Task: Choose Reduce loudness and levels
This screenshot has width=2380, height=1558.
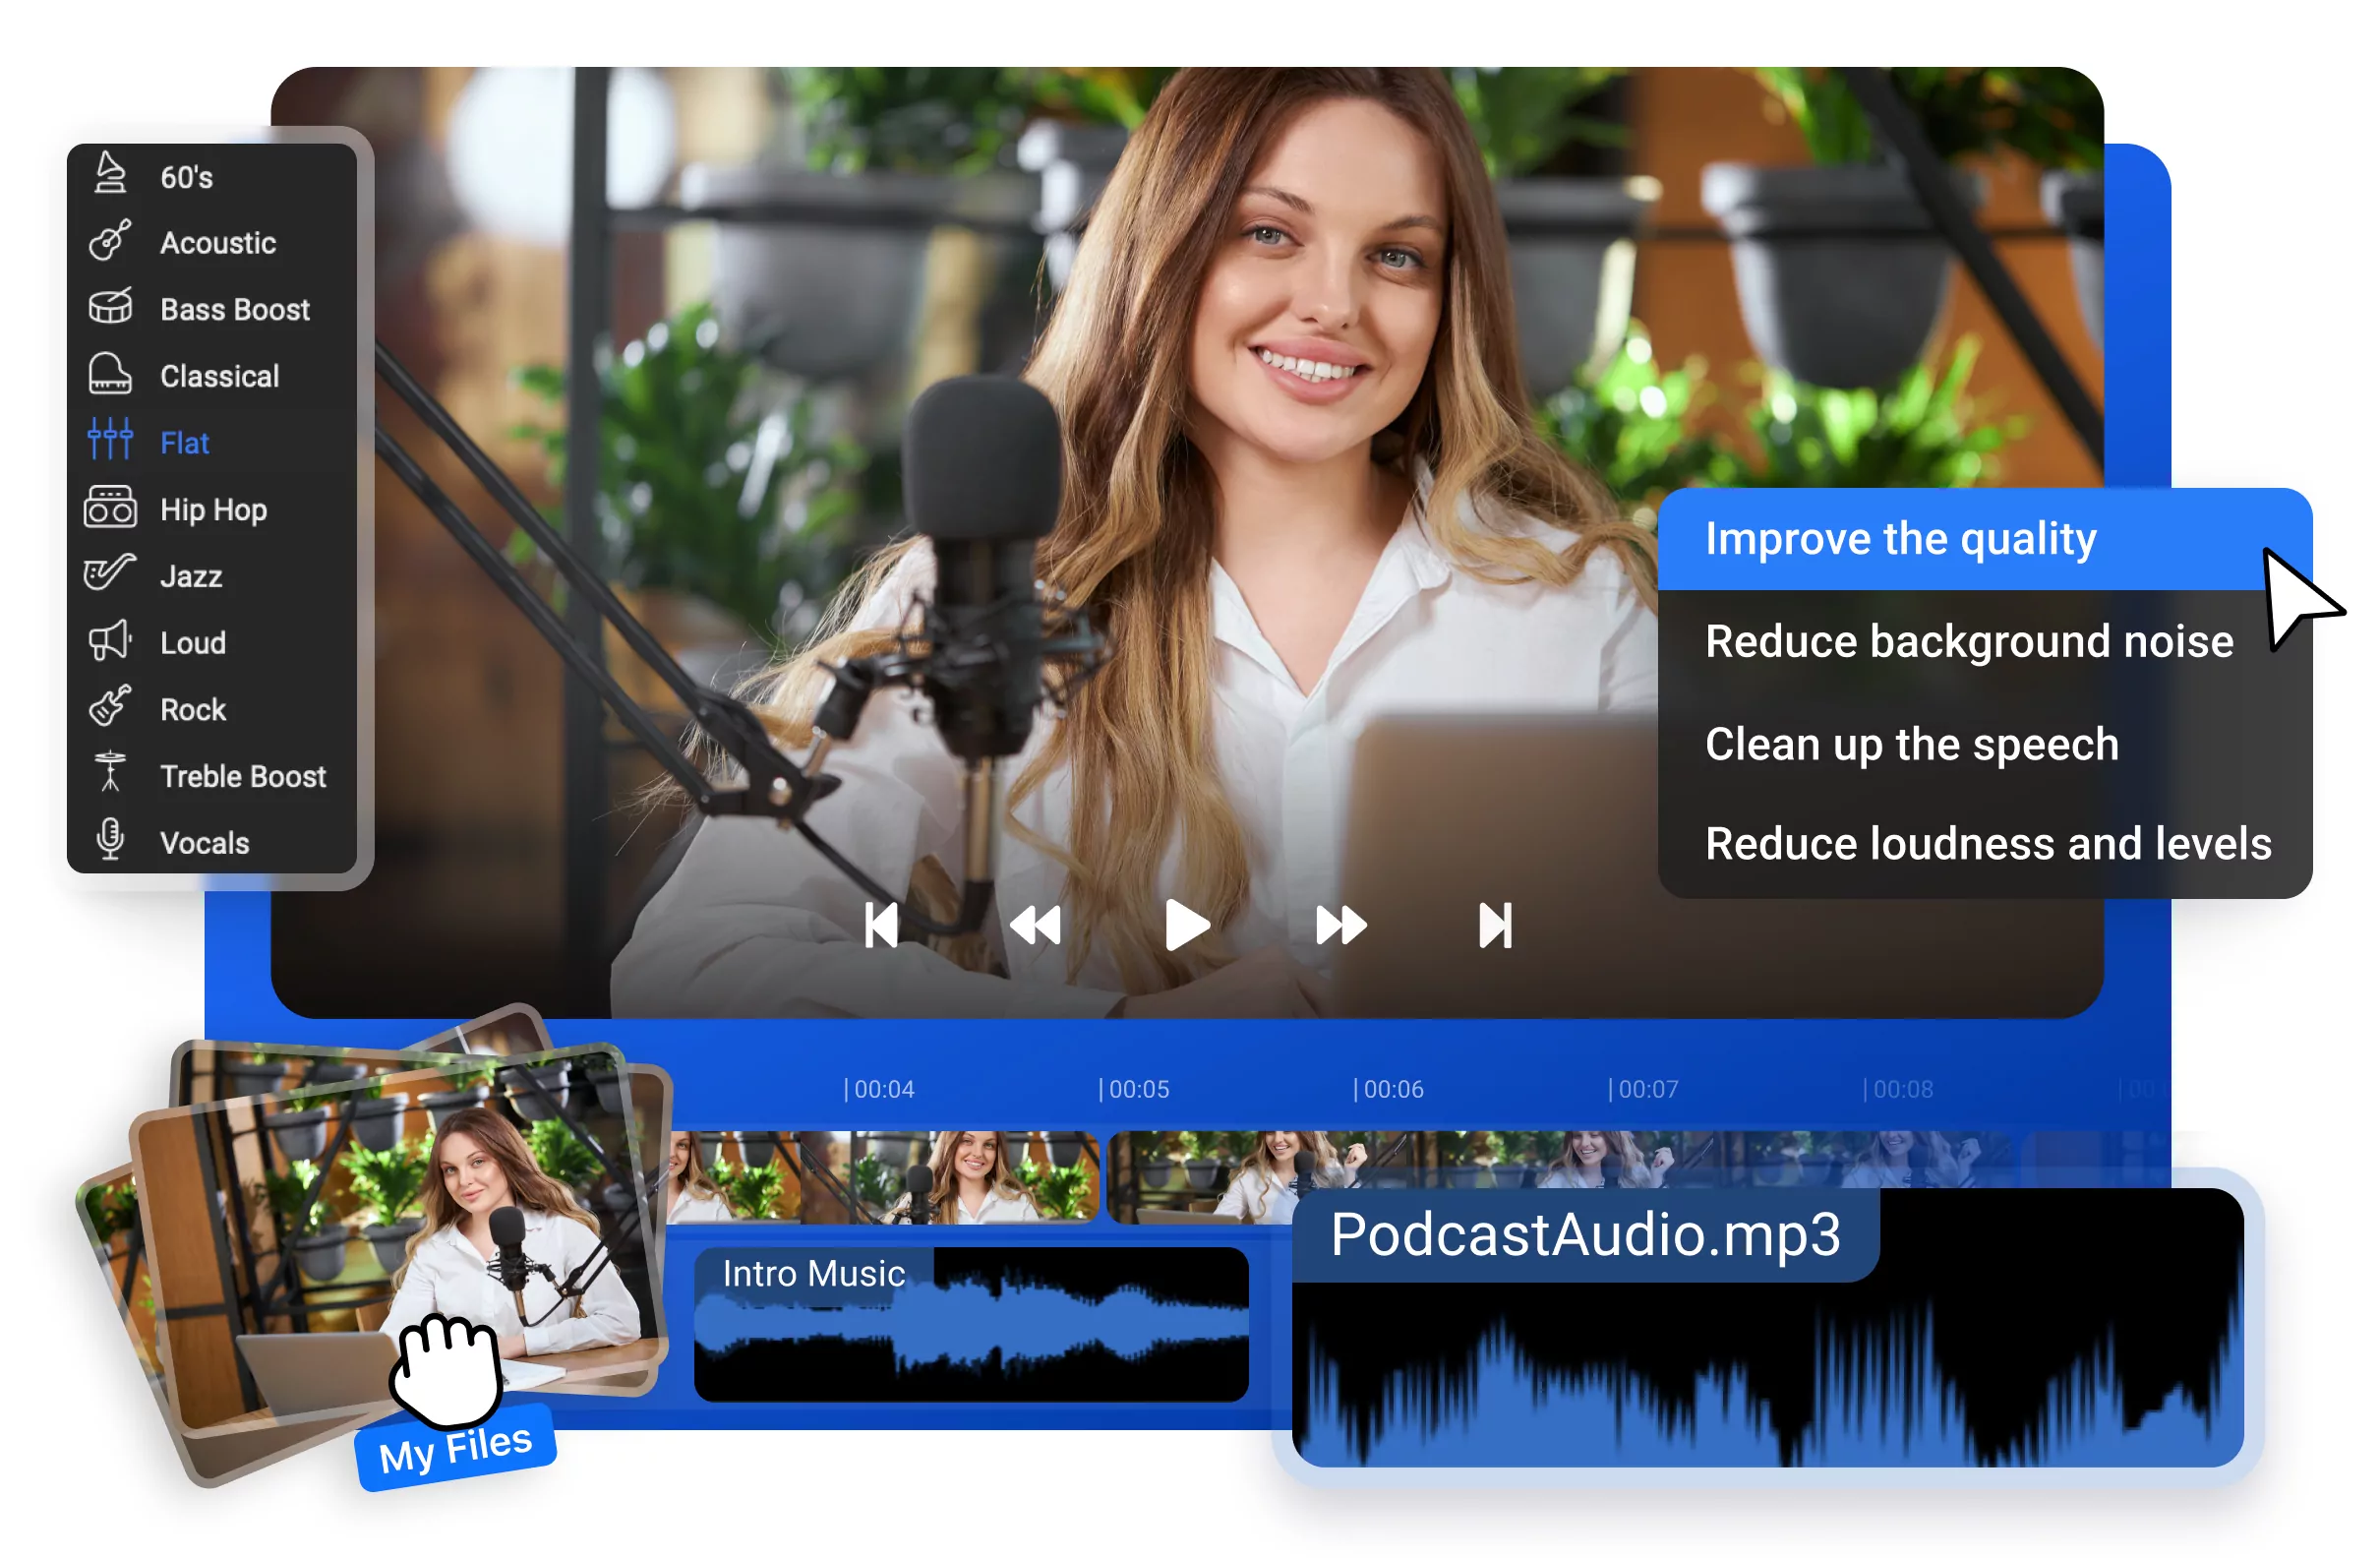Action: click(1988, 843)
